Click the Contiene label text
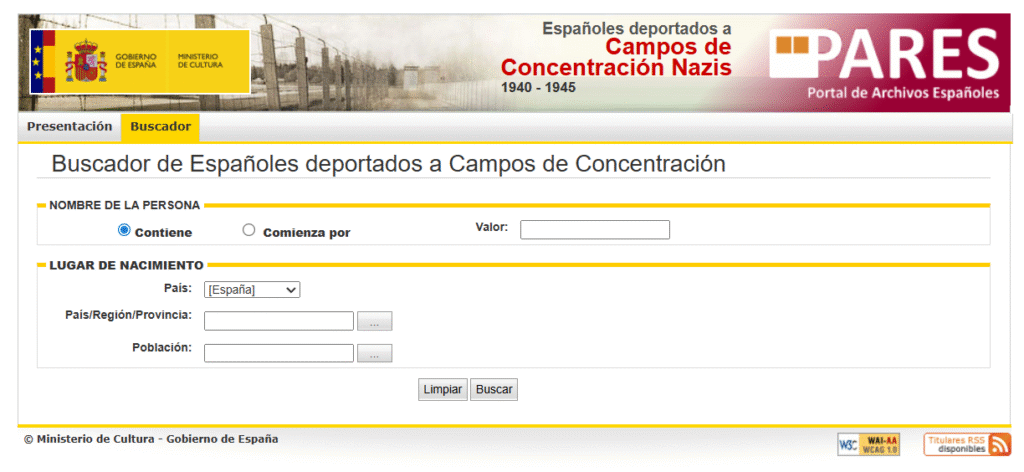 (163, 233)
